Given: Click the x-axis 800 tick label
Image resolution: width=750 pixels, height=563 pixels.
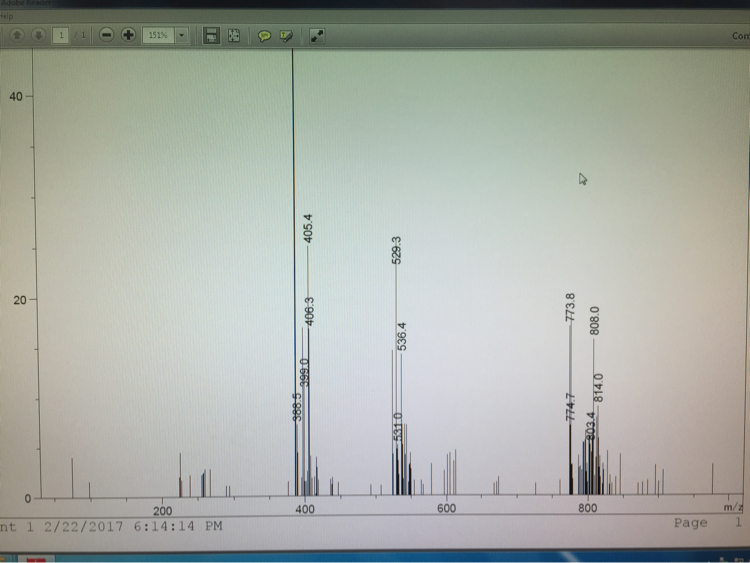Looking at the screenshot, I should coord(587,508).
